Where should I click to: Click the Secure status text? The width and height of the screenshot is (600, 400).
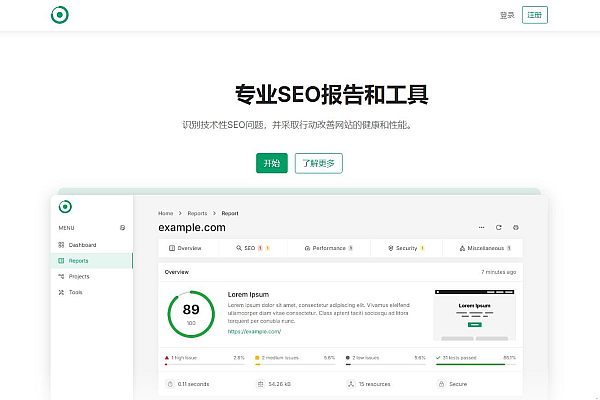pyautogui.click(x=458, y=384)
